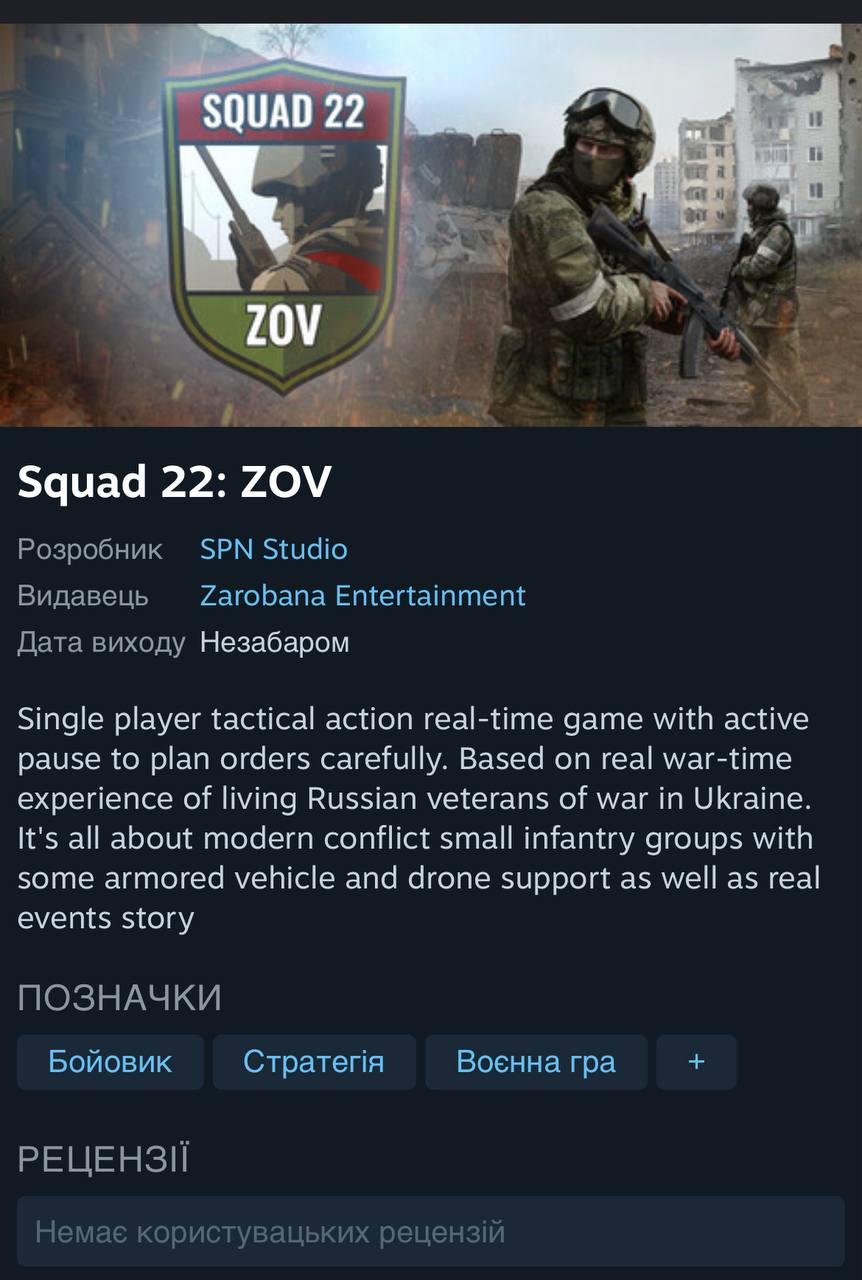The image size is (862, 1280).
Task: Select the Воєнна гра tag
Action: pos(536,1062)
